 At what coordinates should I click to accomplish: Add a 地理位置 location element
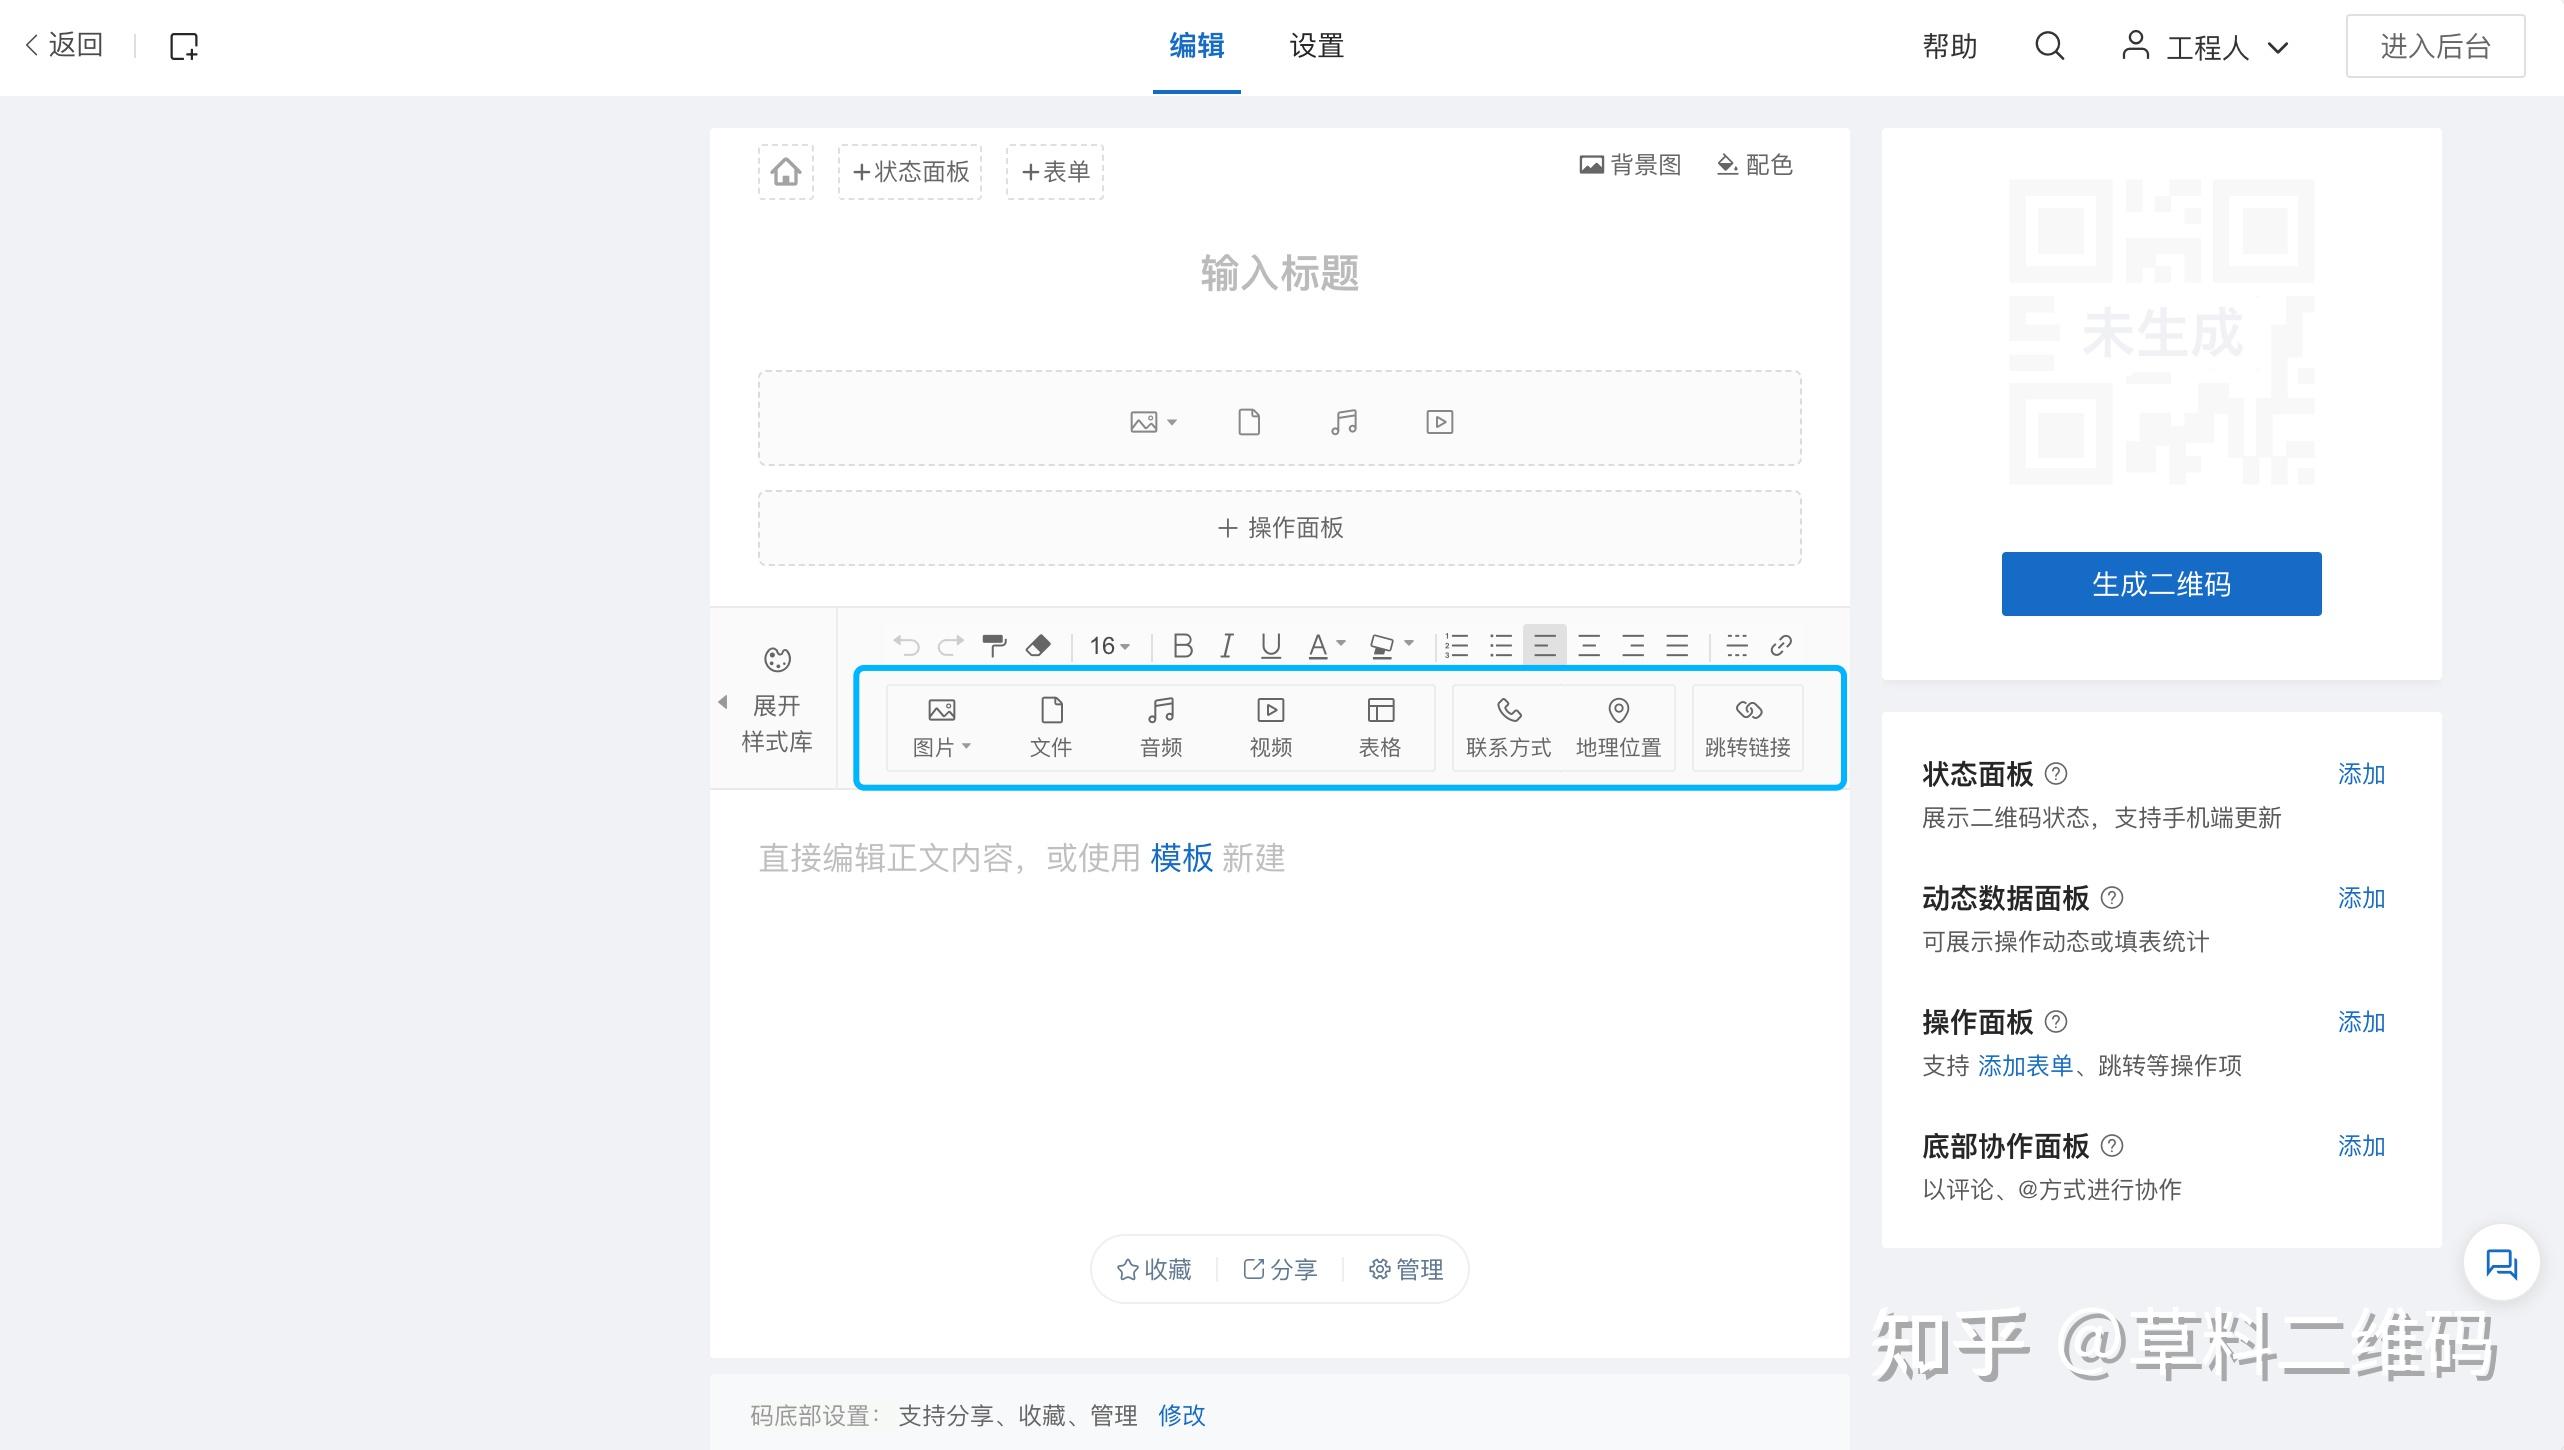(x=1618, y=727)
